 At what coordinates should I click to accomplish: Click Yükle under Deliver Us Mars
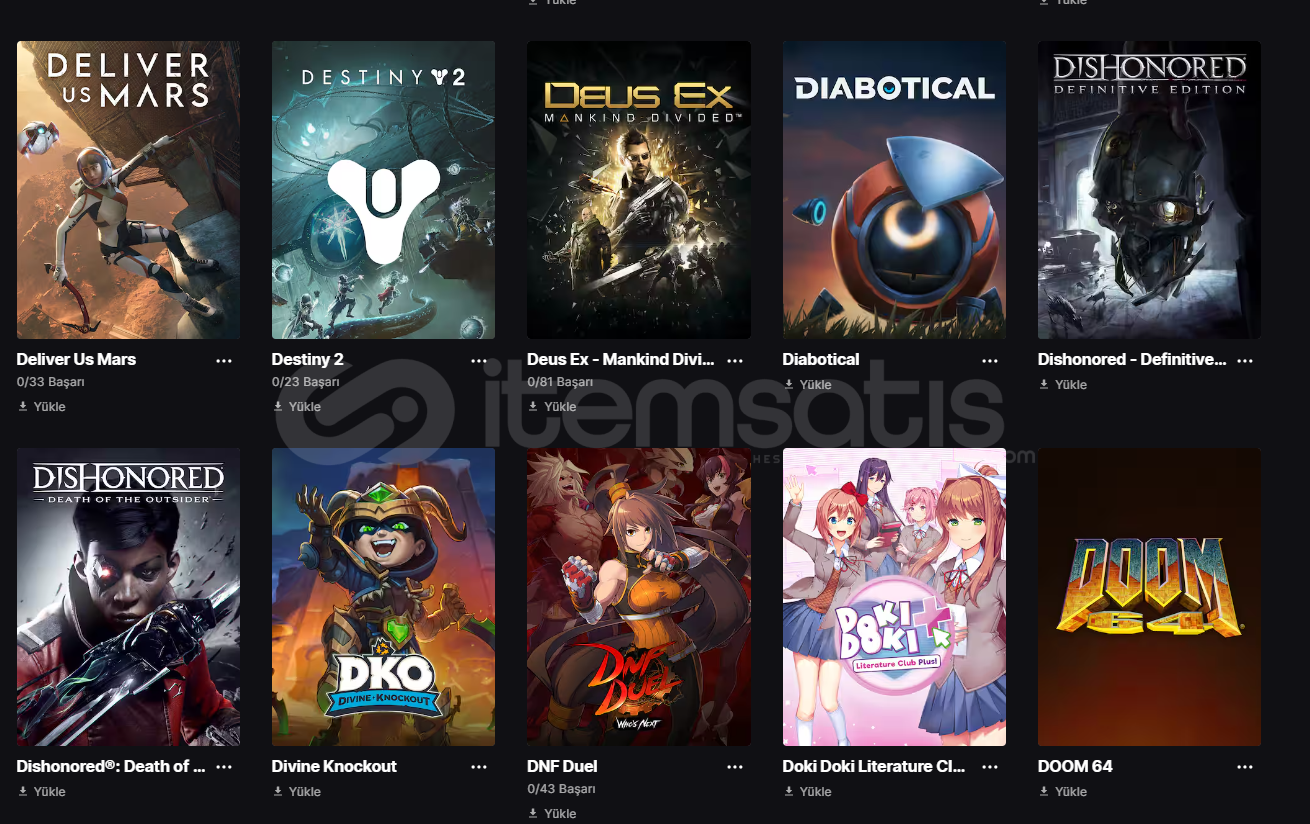[x=42, y=407]
